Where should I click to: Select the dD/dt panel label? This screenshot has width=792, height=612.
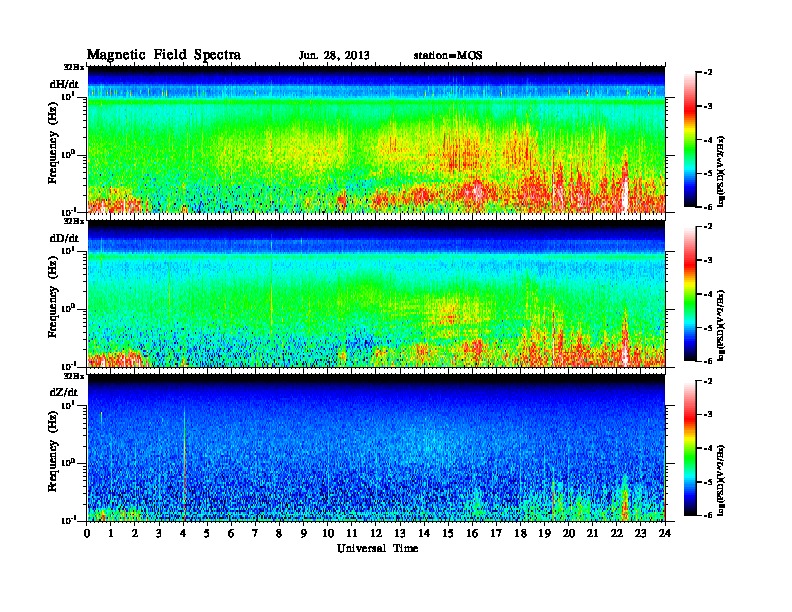point(64,238)
